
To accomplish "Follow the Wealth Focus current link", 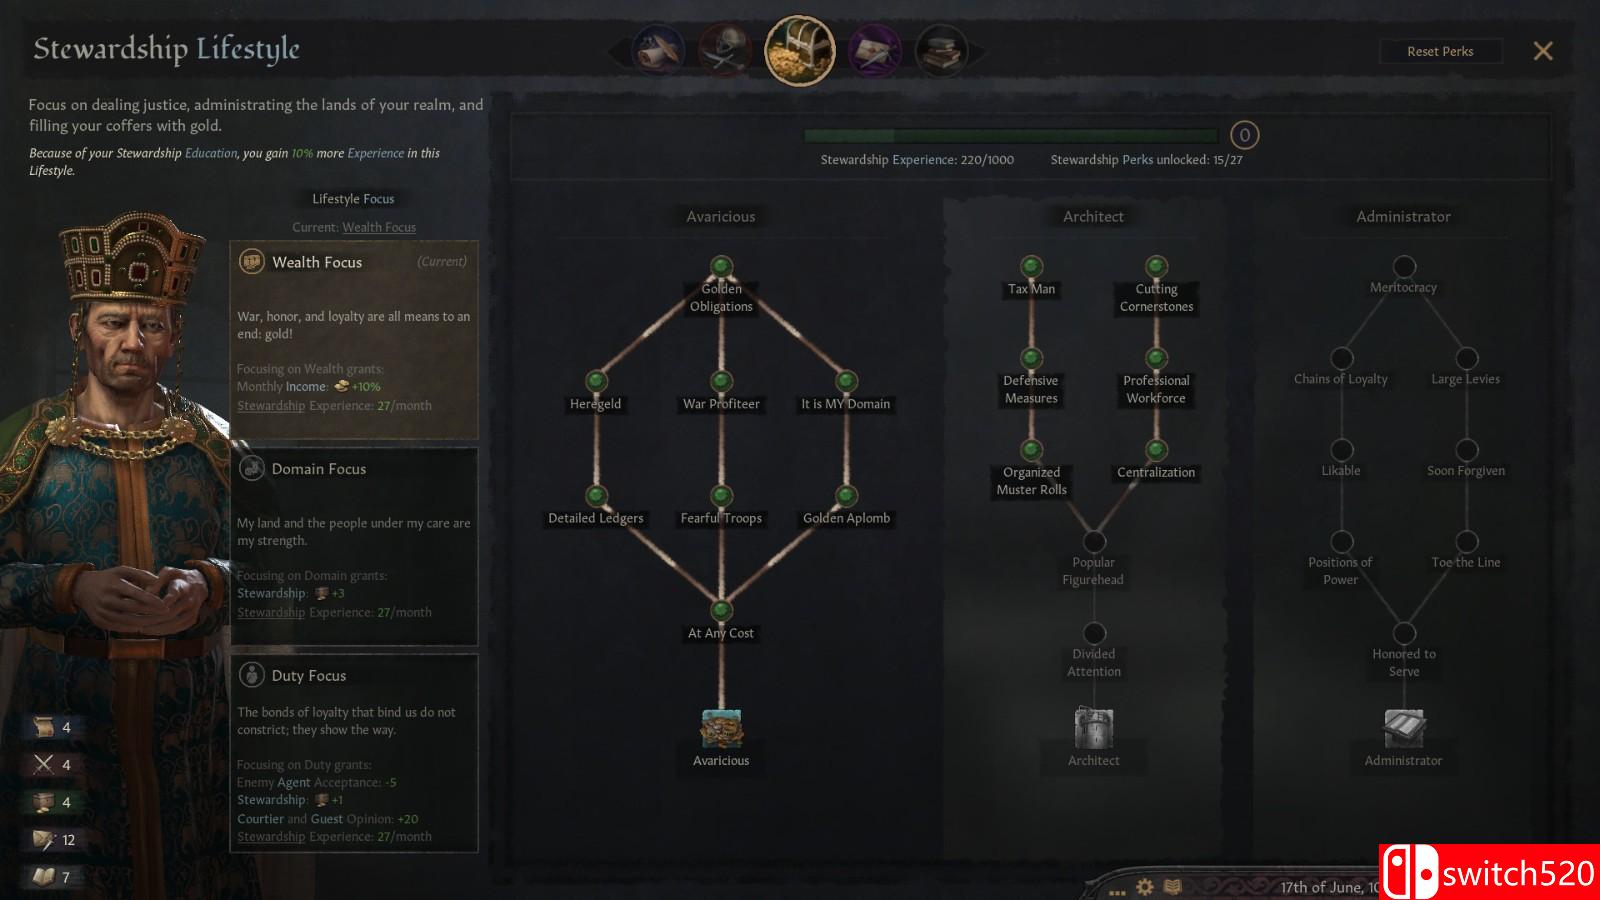I will [379, 227].
